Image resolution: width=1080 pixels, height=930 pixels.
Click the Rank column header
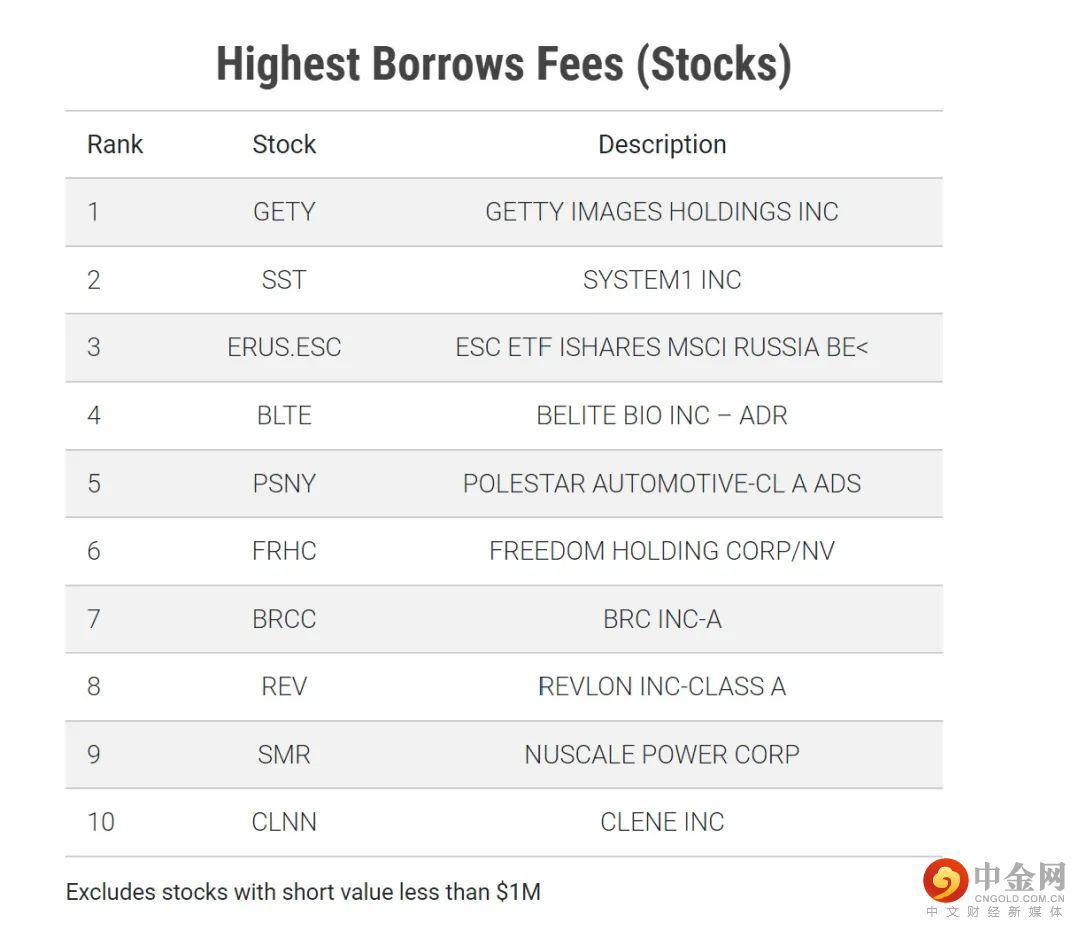tap(115, 144)
